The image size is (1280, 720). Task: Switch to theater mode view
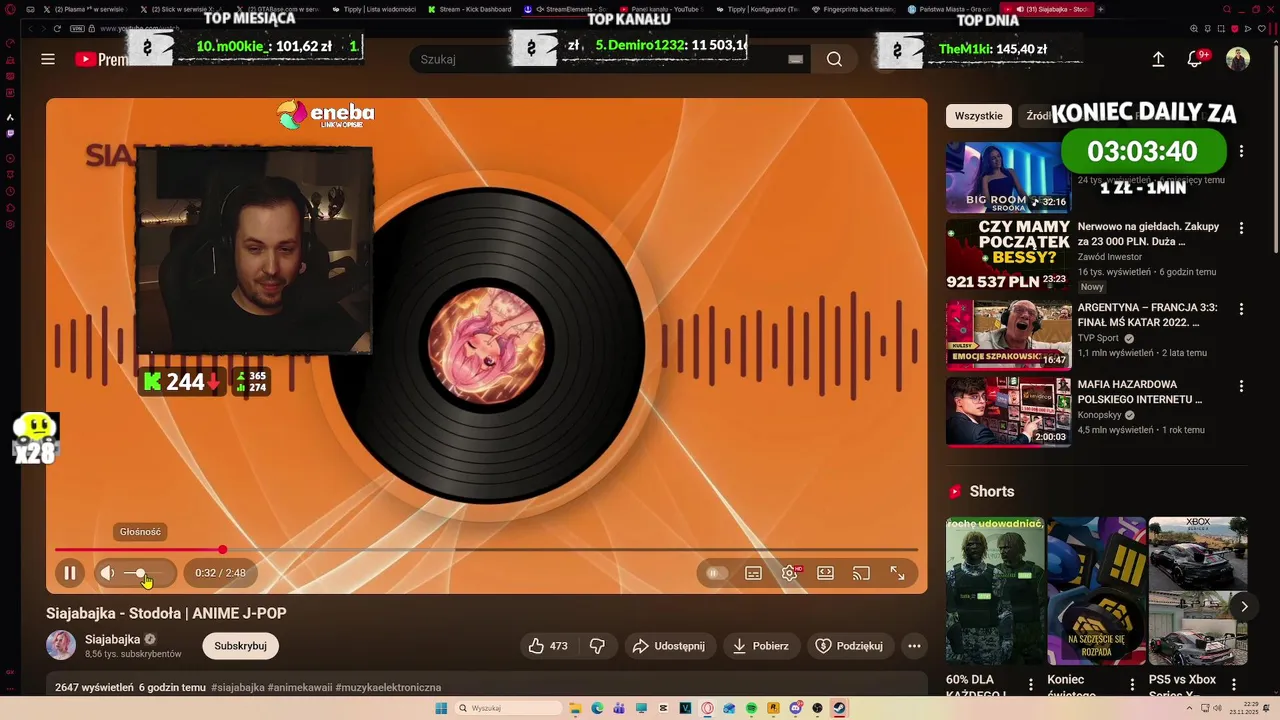pyautogui.click(x=825, y=573)
